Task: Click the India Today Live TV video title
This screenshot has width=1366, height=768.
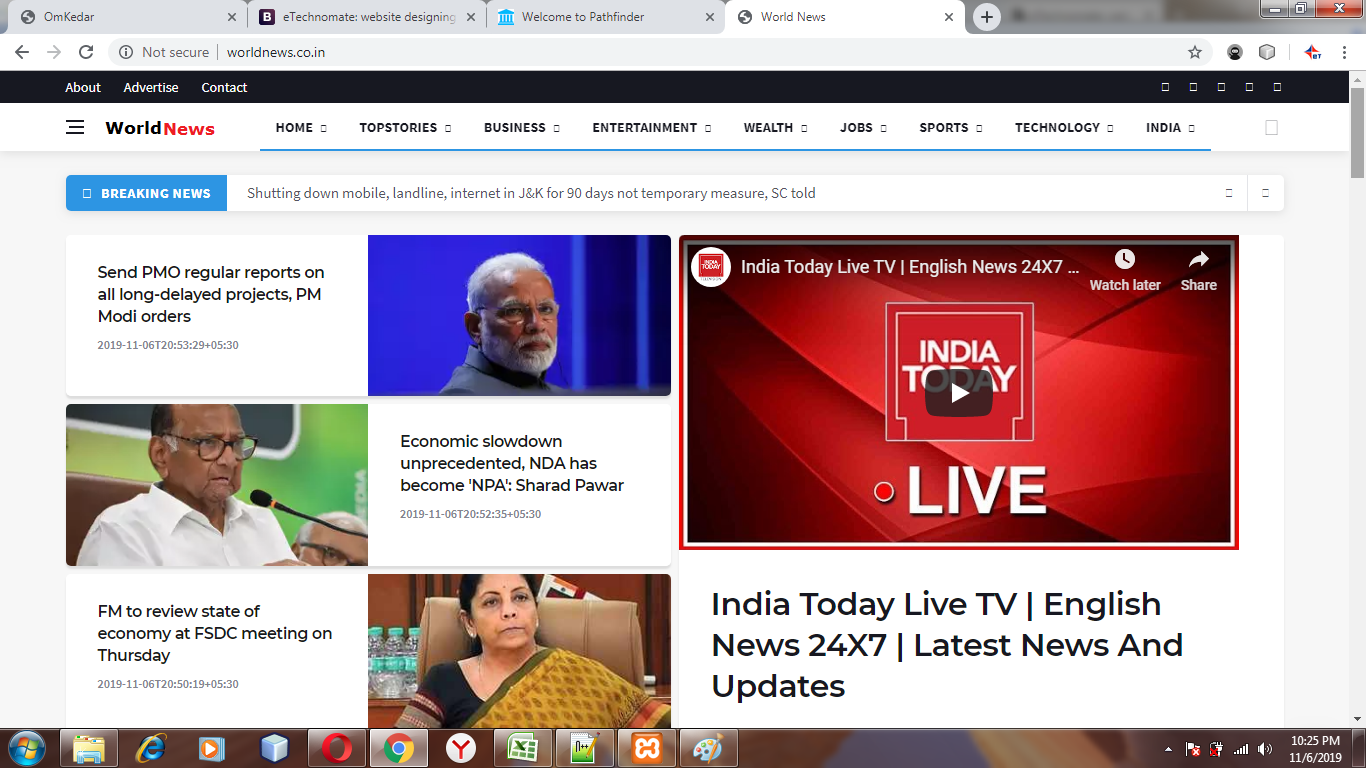Action: pos(910,267)
